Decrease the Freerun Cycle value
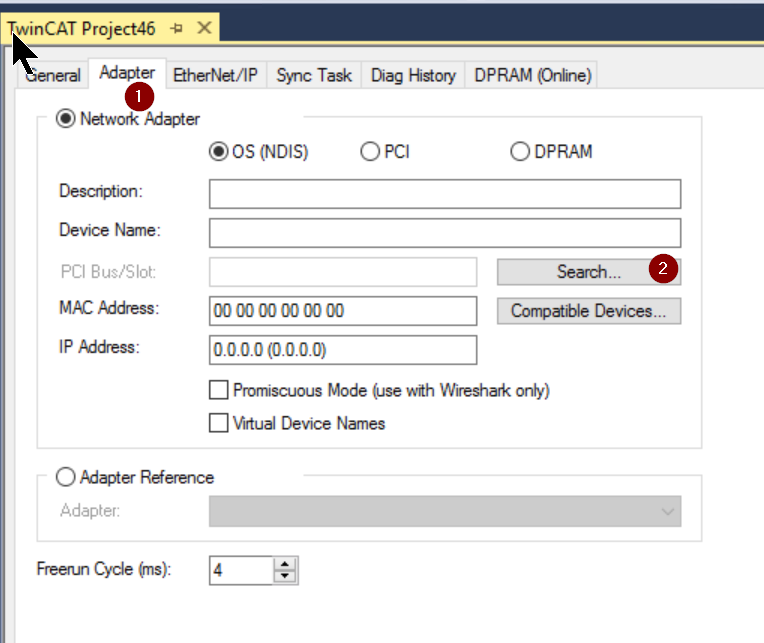 pos(285,576)
